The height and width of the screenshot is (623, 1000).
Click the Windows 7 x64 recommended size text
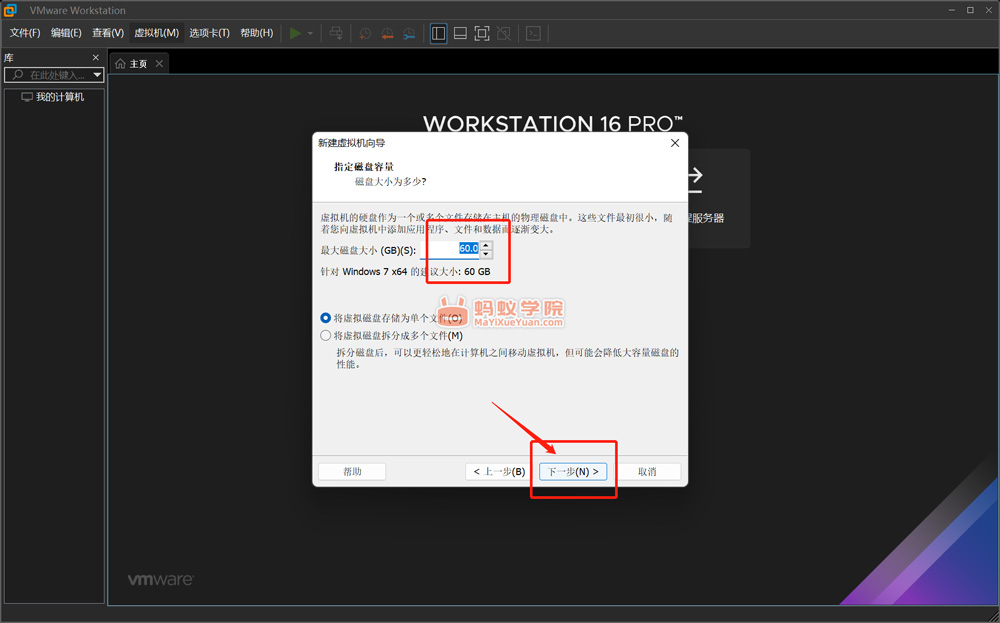[405, 272]
